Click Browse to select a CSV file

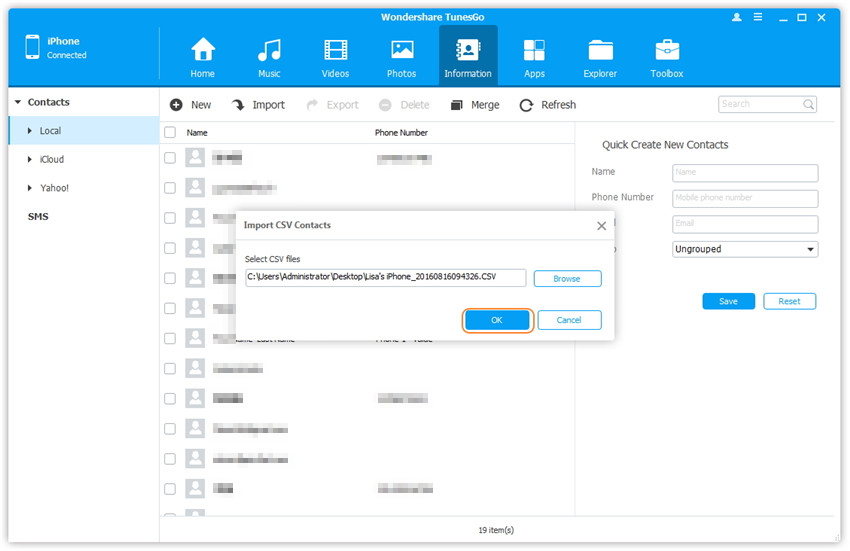(567, 279)
